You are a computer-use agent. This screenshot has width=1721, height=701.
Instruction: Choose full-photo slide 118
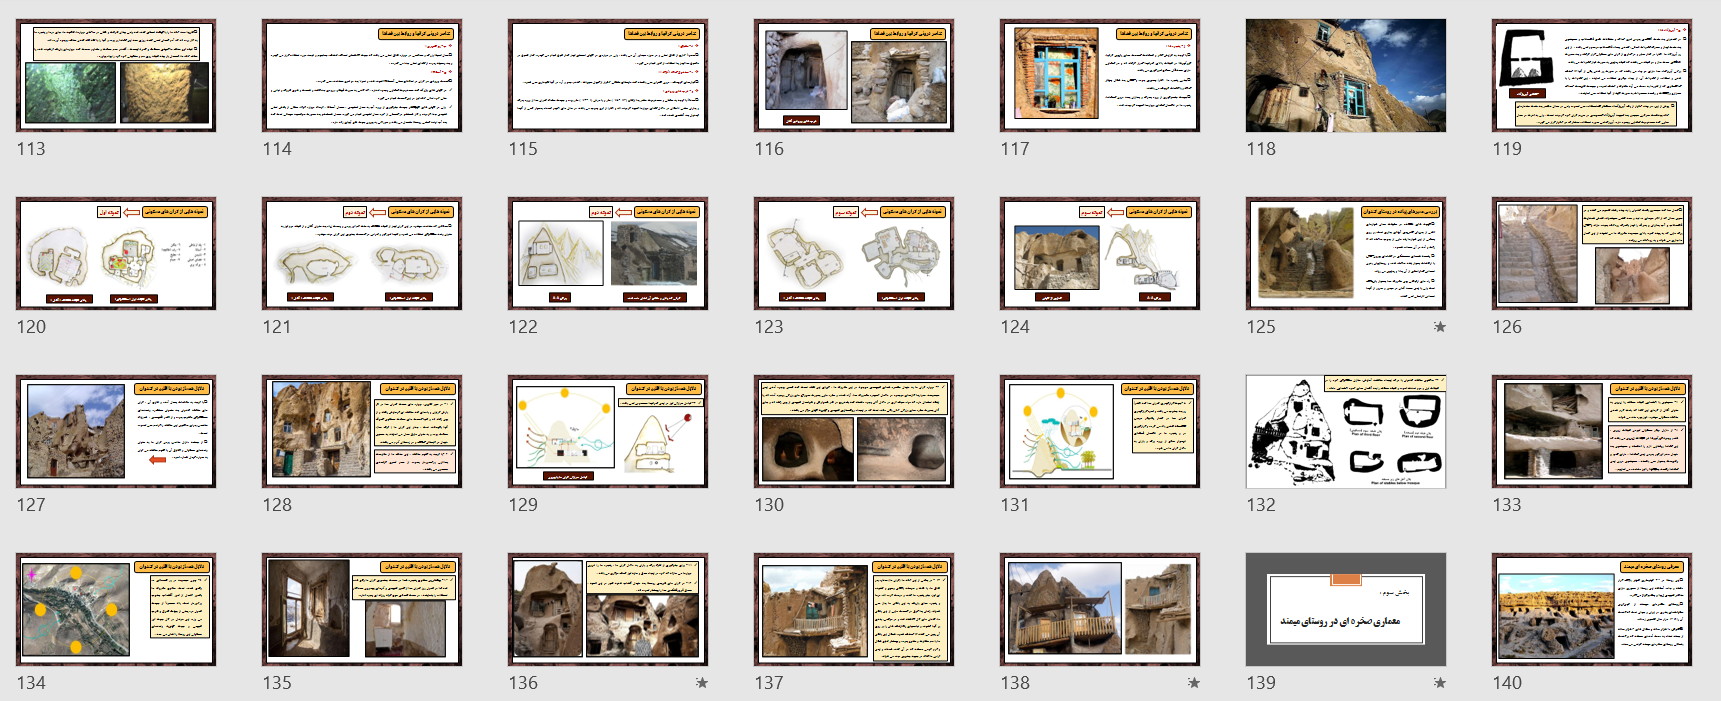[1346, 76]
